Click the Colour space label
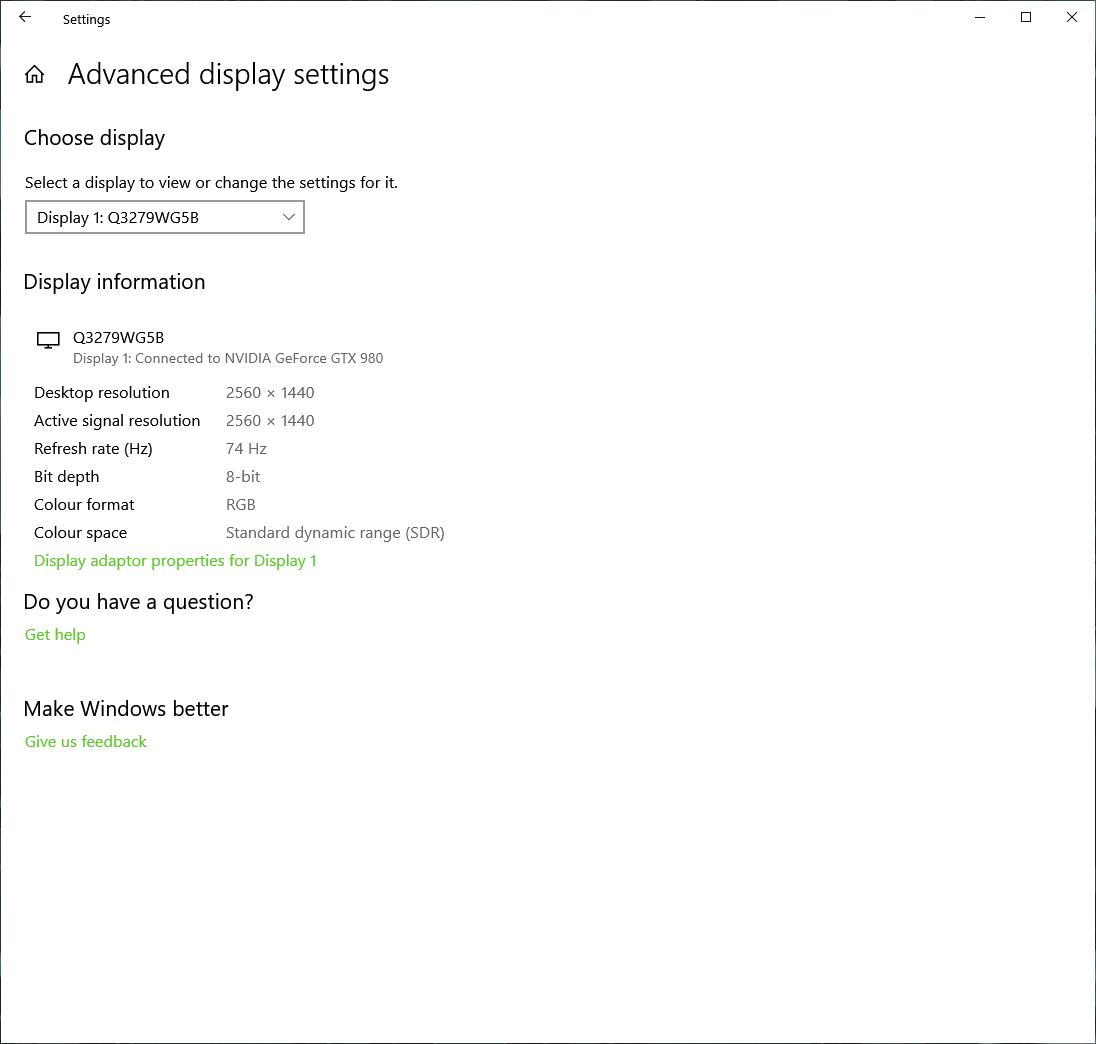The height and width of the screenshot is (1044, 1096). click(x=81, y=532)
